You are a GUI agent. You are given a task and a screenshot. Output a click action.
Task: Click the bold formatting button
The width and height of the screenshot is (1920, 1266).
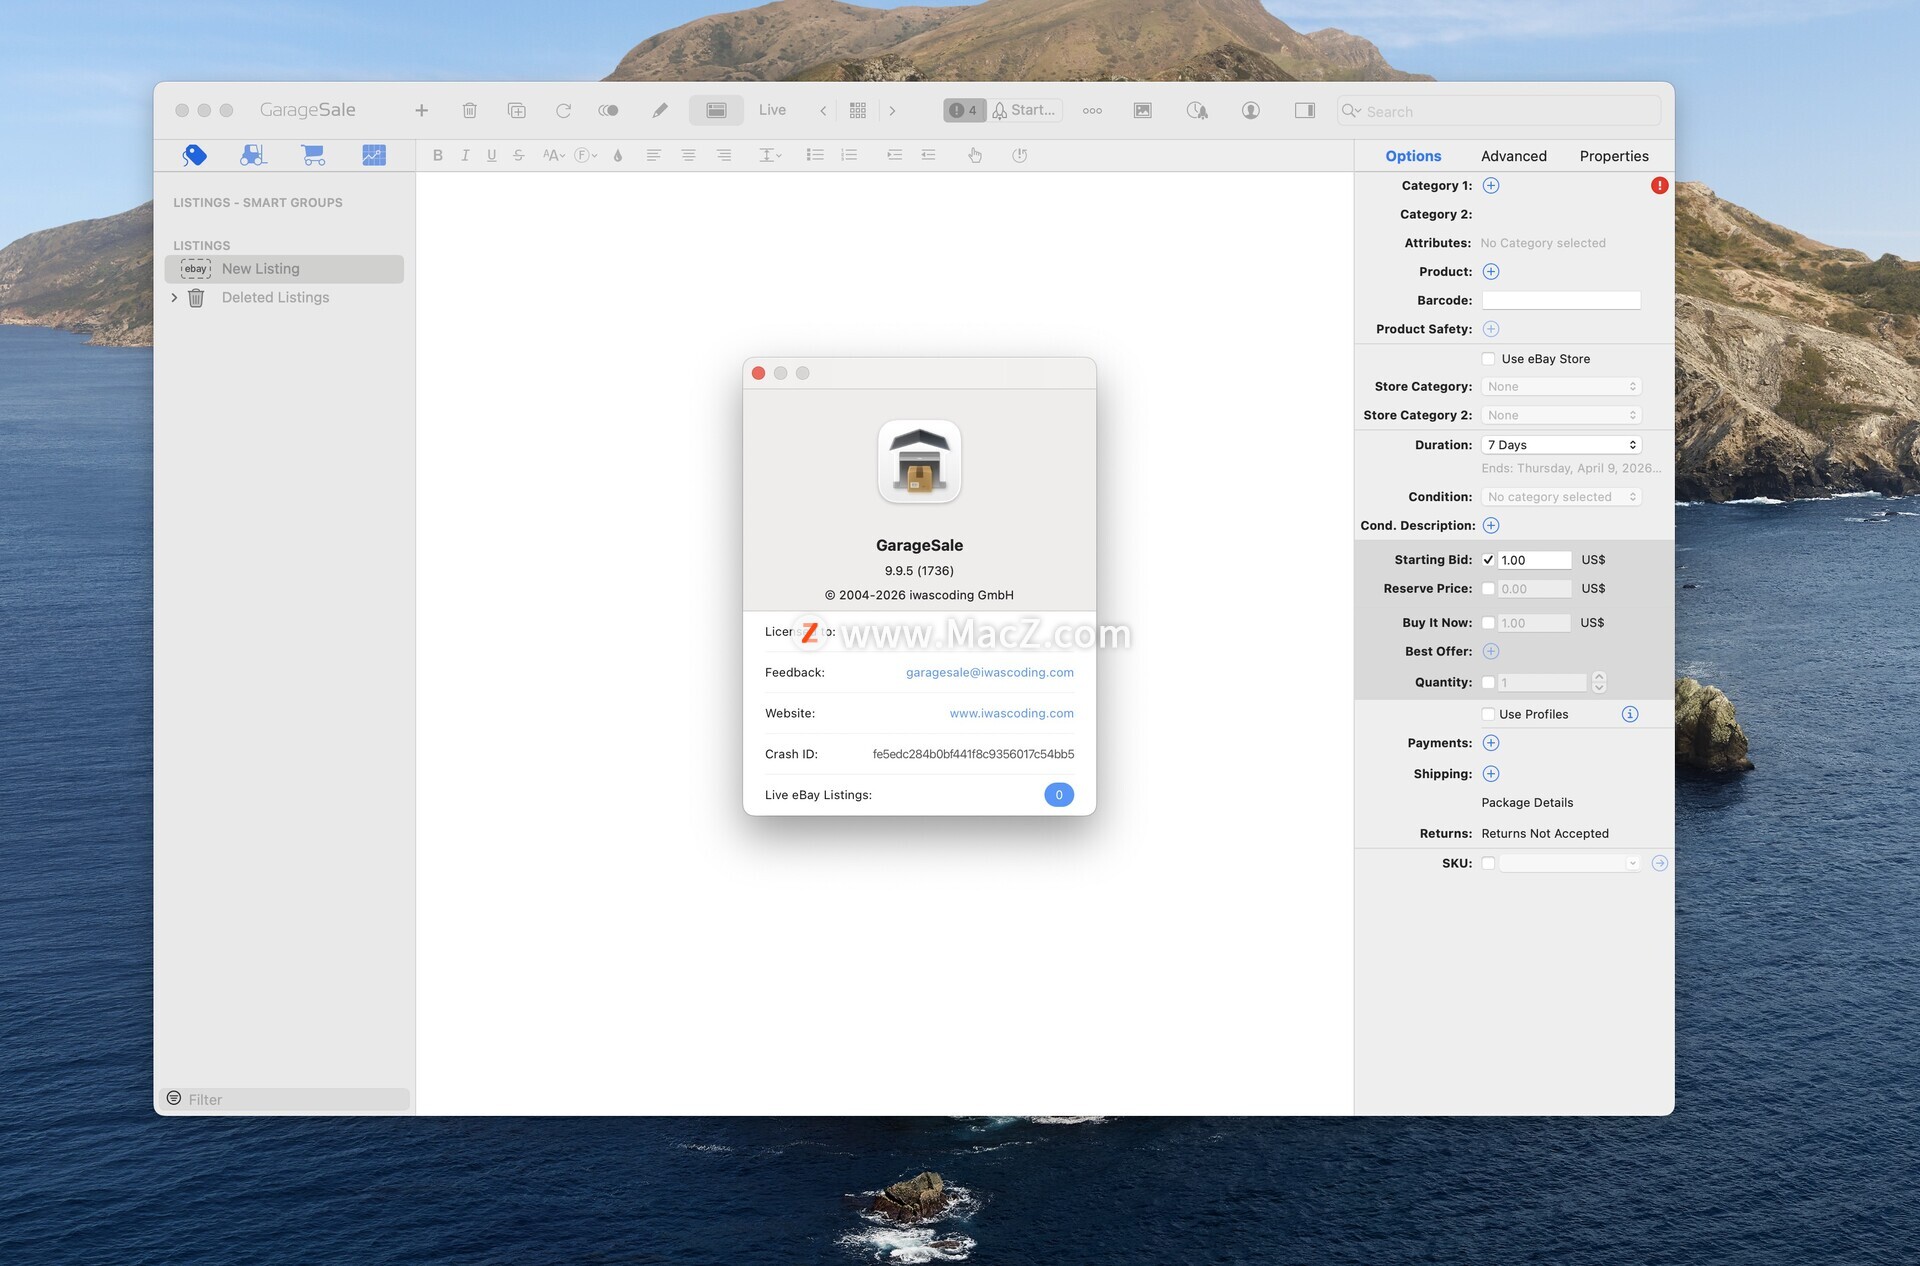point(437,155)
